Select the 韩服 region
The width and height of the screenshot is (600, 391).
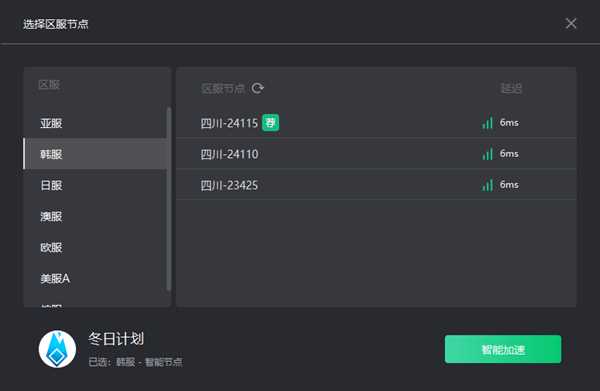pyautogui.click(x=95, y=154)
